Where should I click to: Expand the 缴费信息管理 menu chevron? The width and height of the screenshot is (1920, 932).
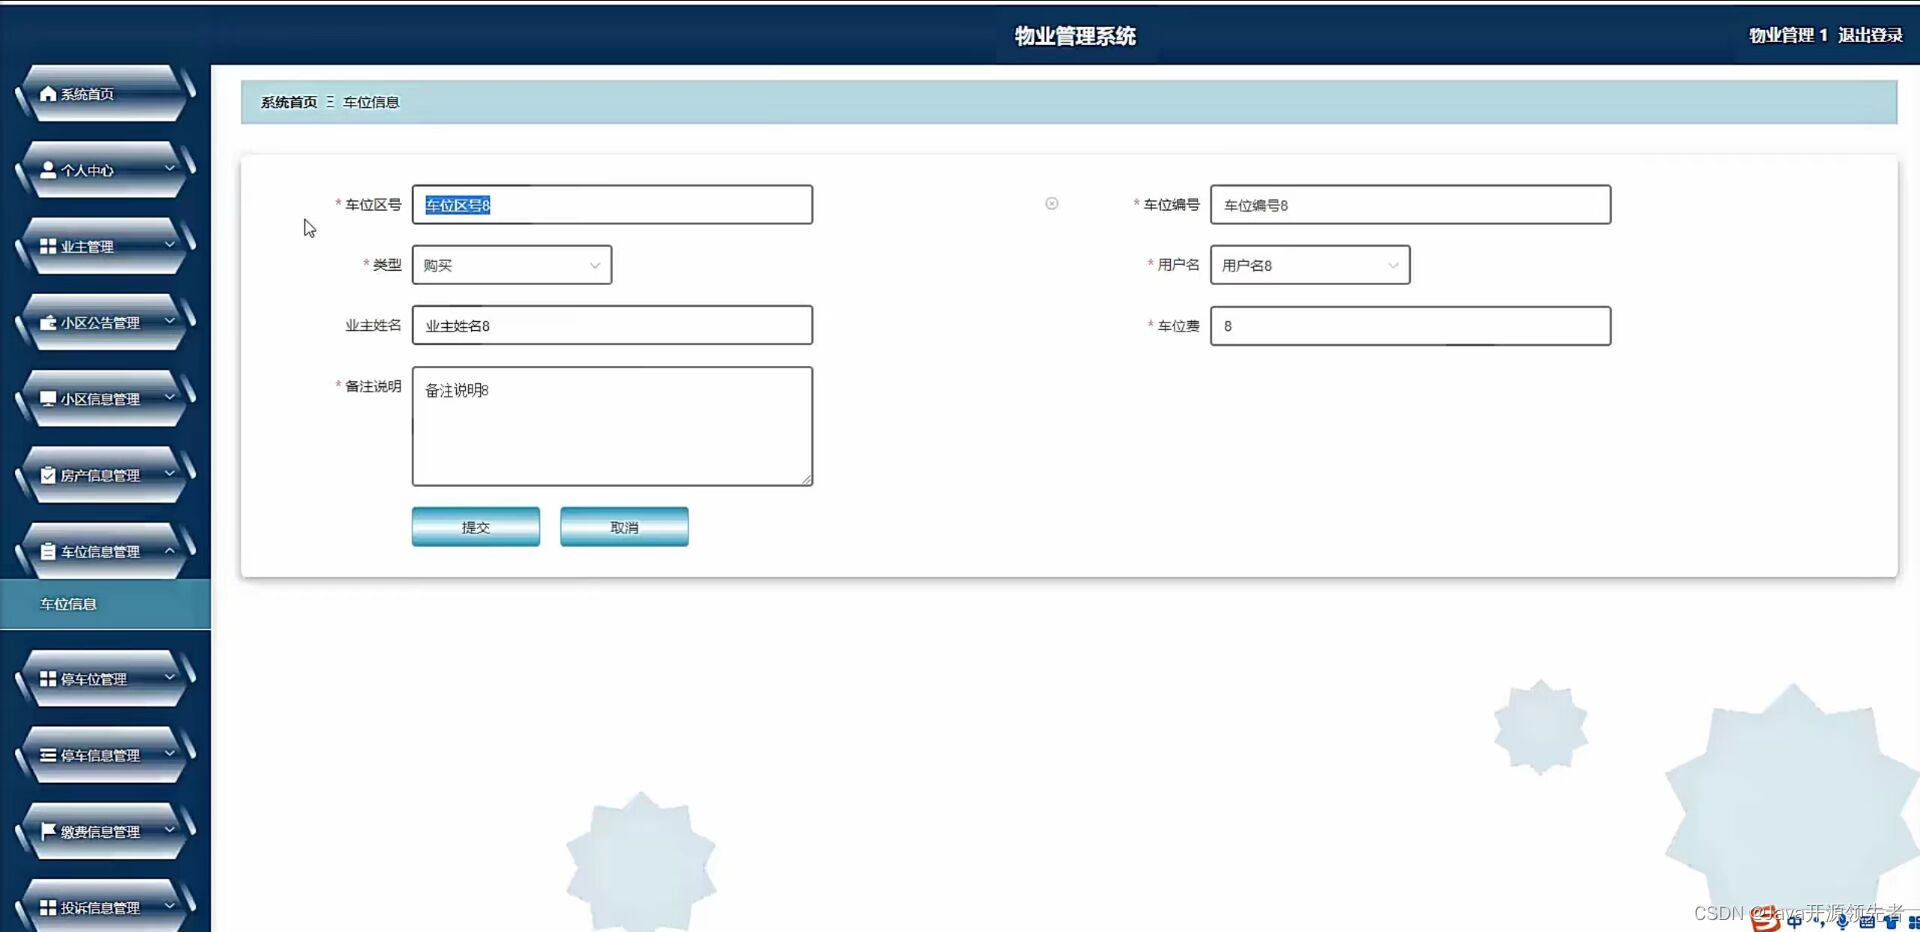[x=169, y=830]
